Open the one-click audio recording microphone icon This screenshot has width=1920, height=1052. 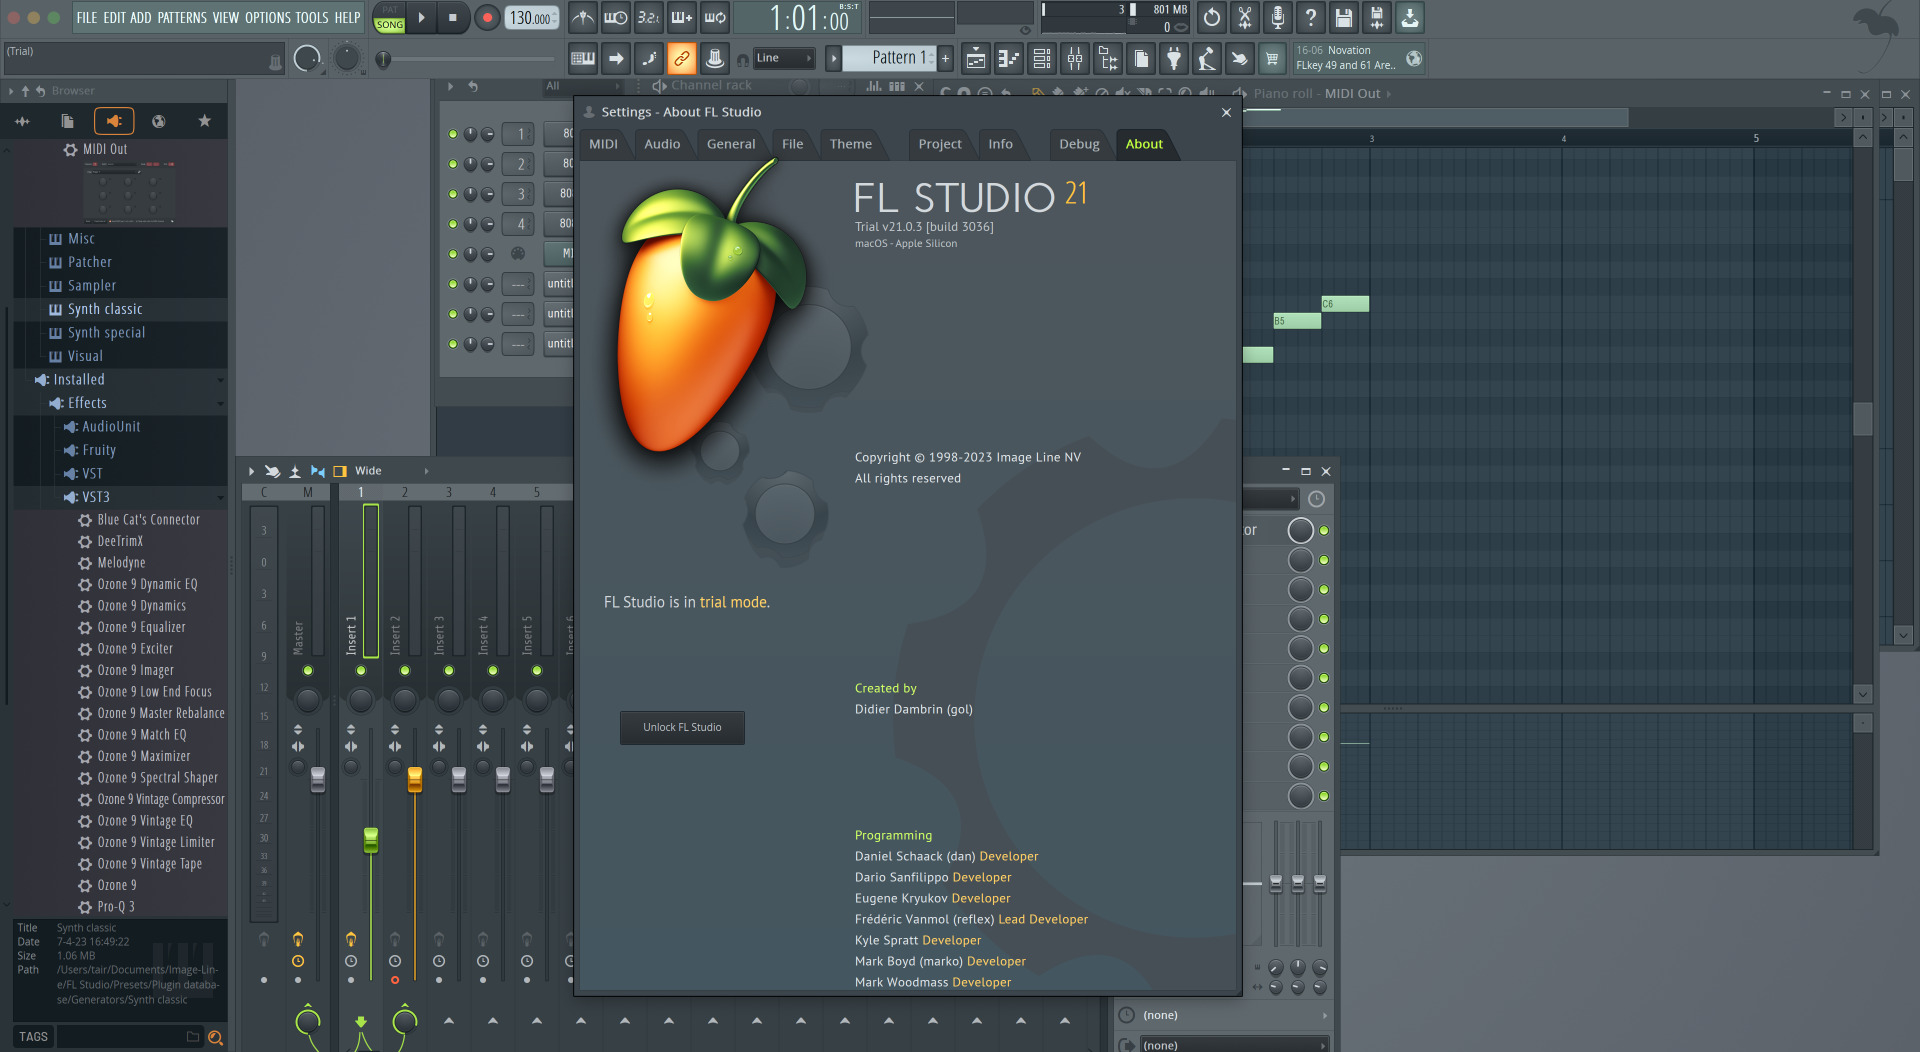pos(1277,17)
